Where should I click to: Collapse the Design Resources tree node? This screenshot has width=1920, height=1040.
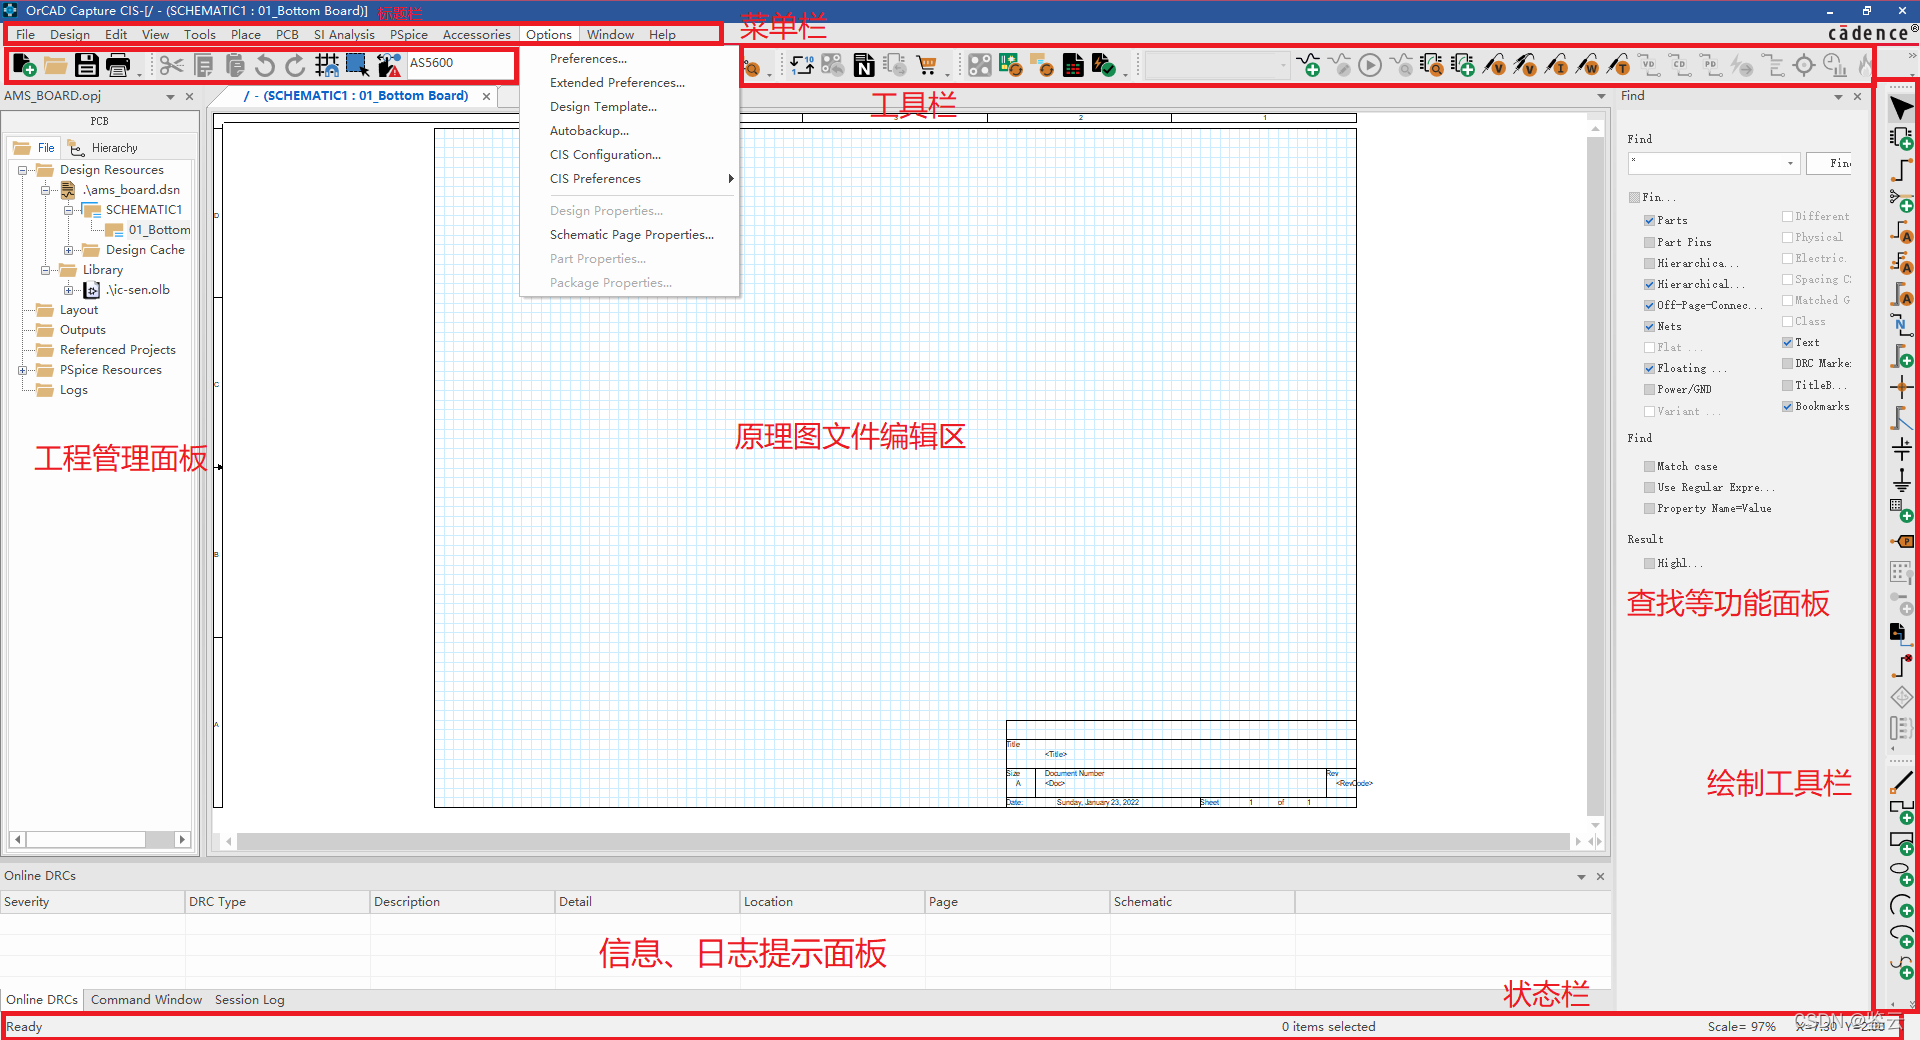[x=23, y=170]
